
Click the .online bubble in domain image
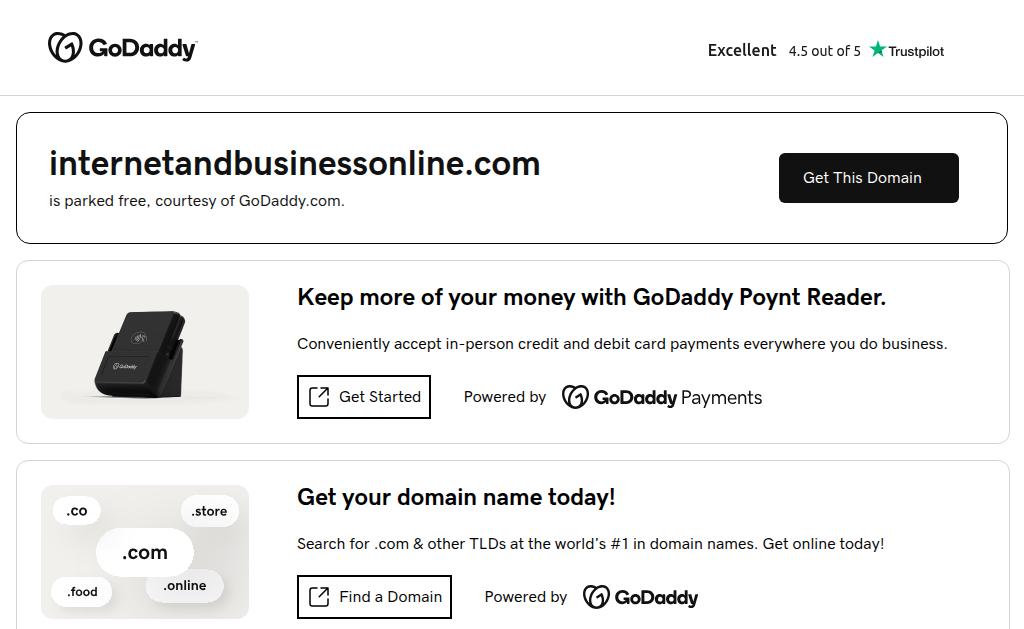[x=184, y=586]
